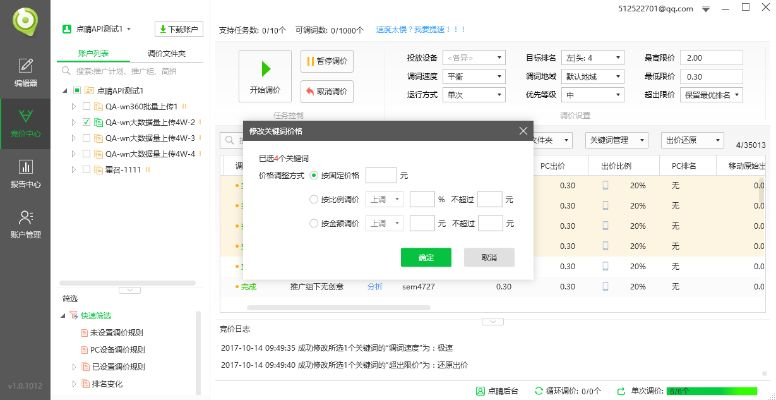Check the 覃召-1111 checkbox

pyautogui.click(x=86, y=169)
